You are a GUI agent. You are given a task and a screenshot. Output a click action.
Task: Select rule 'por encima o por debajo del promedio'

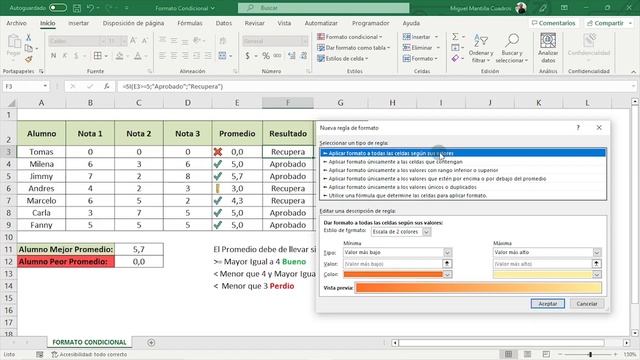click(463, 179)
